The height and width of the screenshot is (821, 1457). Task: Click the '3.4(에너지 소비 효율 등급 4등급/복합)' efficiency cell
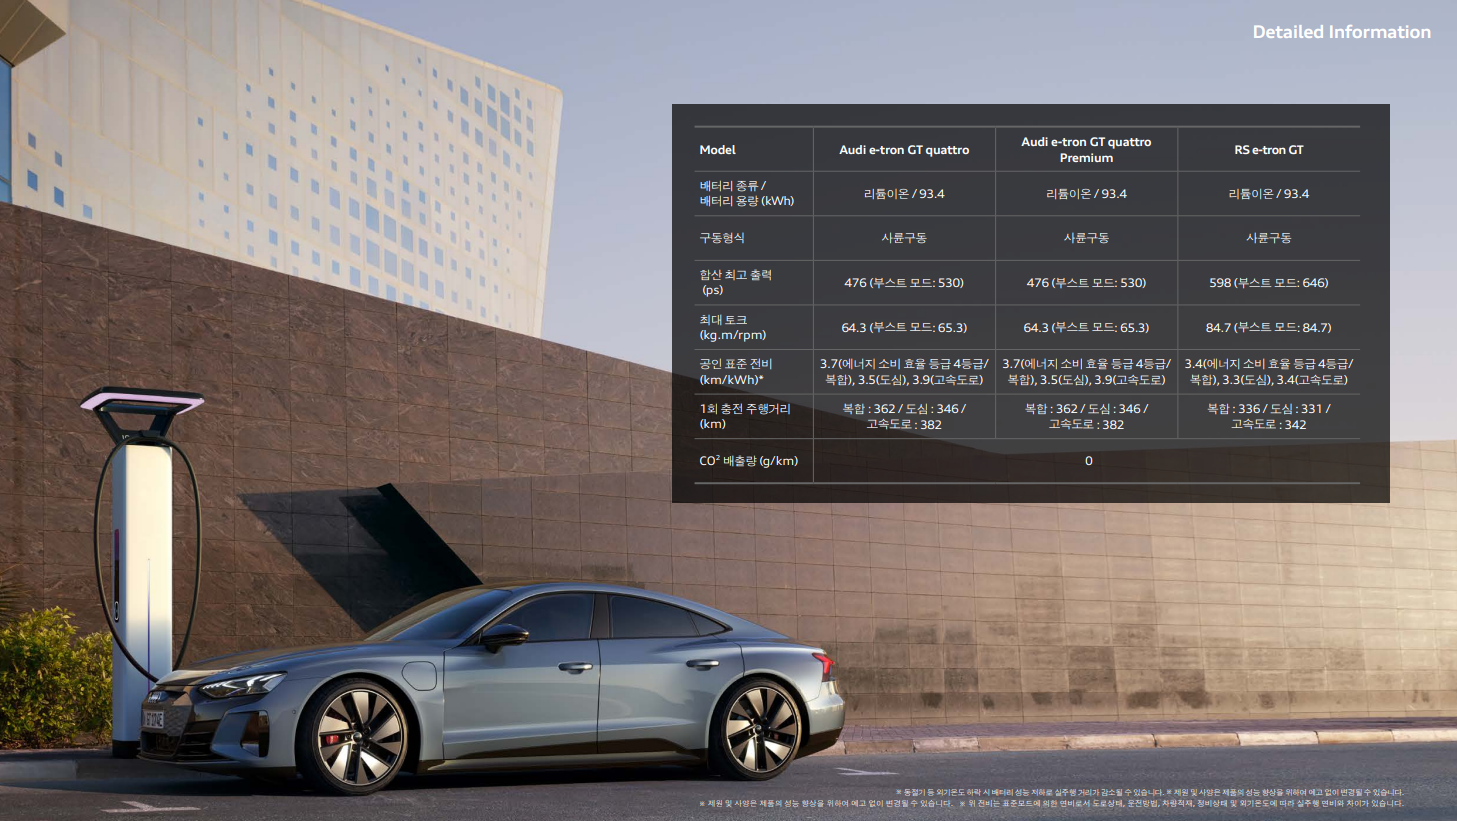point(1268,372)
